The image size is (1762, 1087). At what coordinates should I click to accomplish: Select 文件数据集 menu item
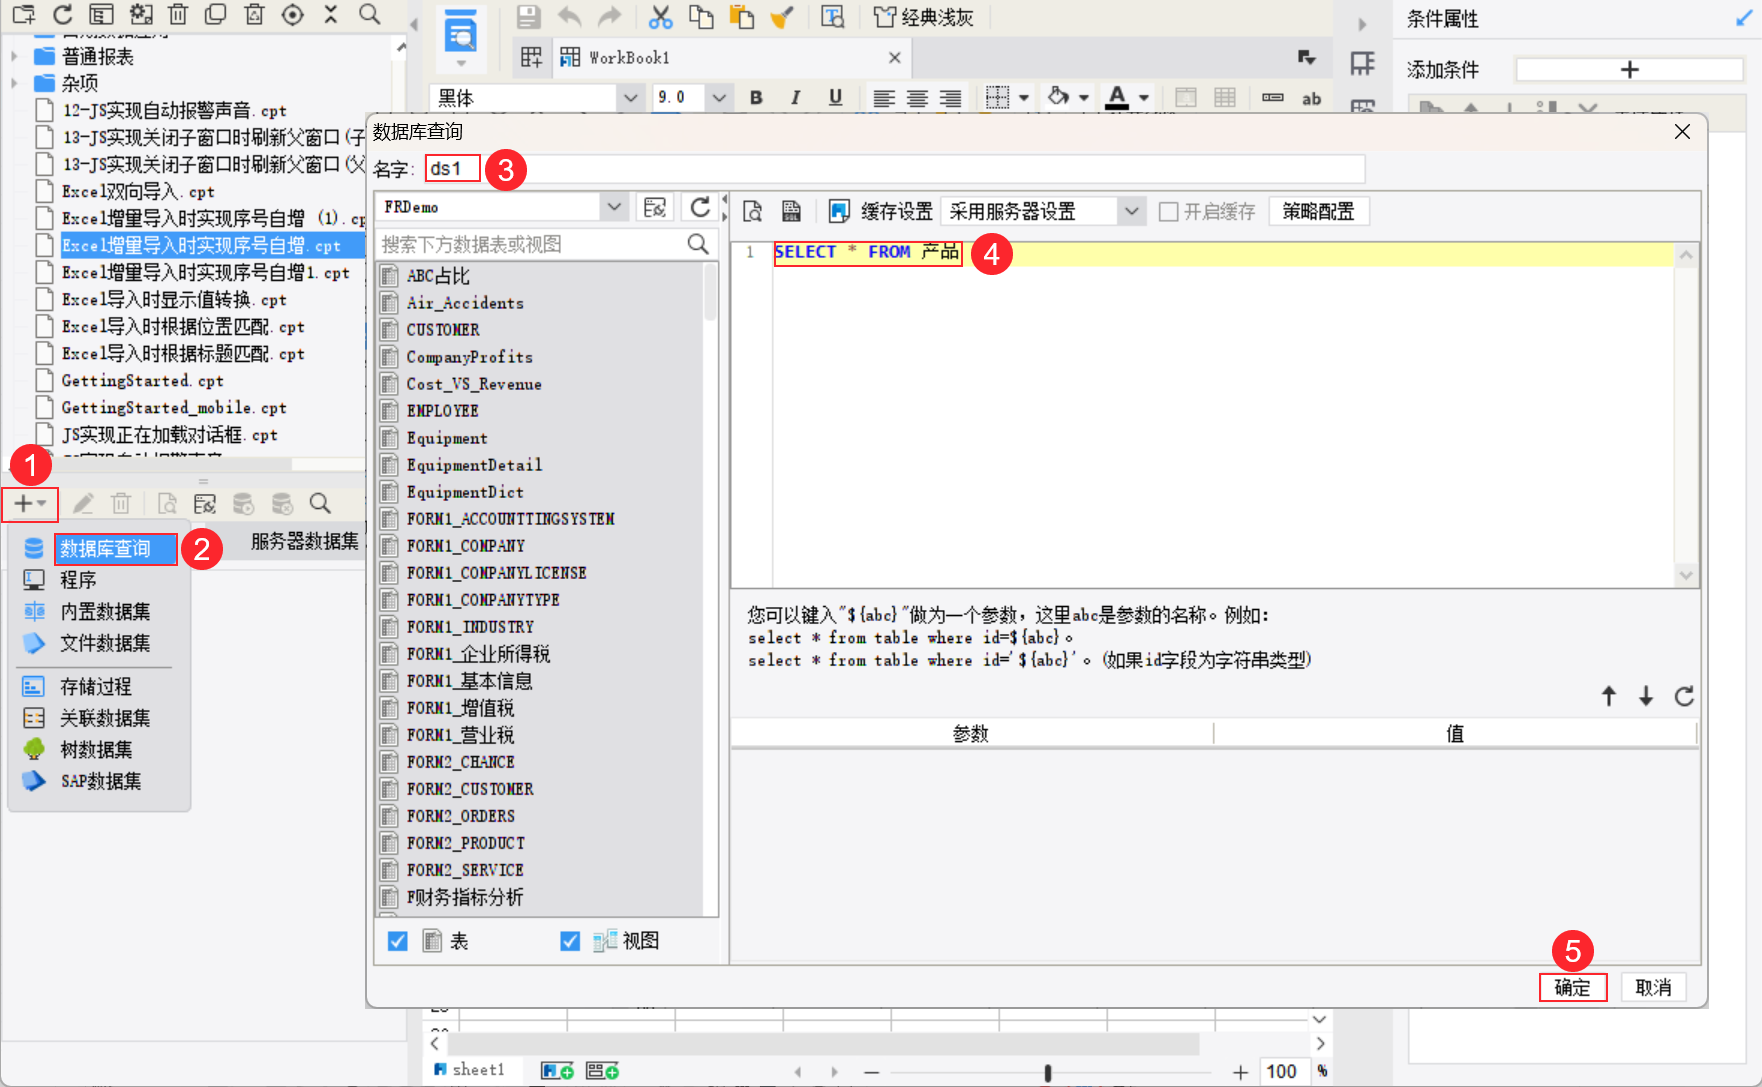[x=104, y=643]
